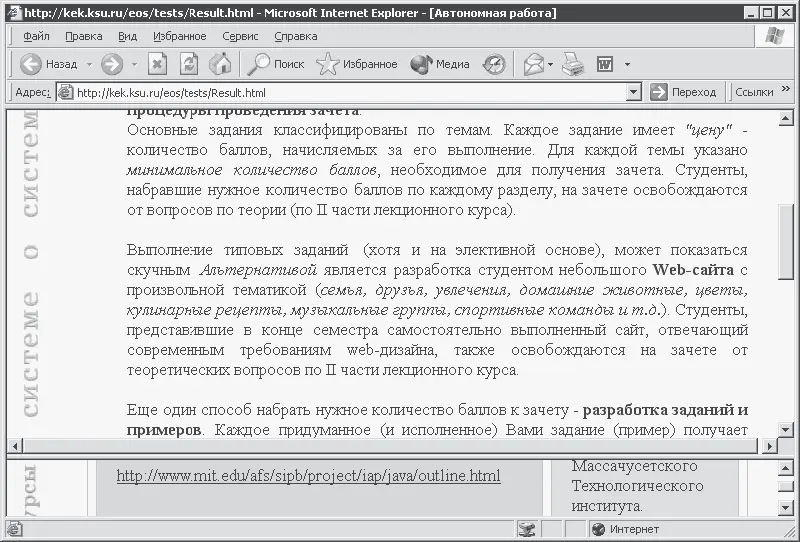Click the Переход (Go) button
This screenshot has width=800, height=542.
point(684,92)
